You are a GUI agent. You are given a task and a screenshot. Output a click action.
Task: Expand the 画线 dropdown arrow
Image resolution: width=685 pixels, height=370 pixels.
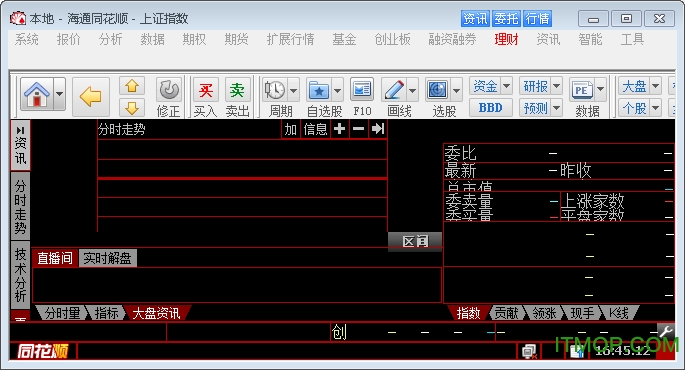[413, 90]
